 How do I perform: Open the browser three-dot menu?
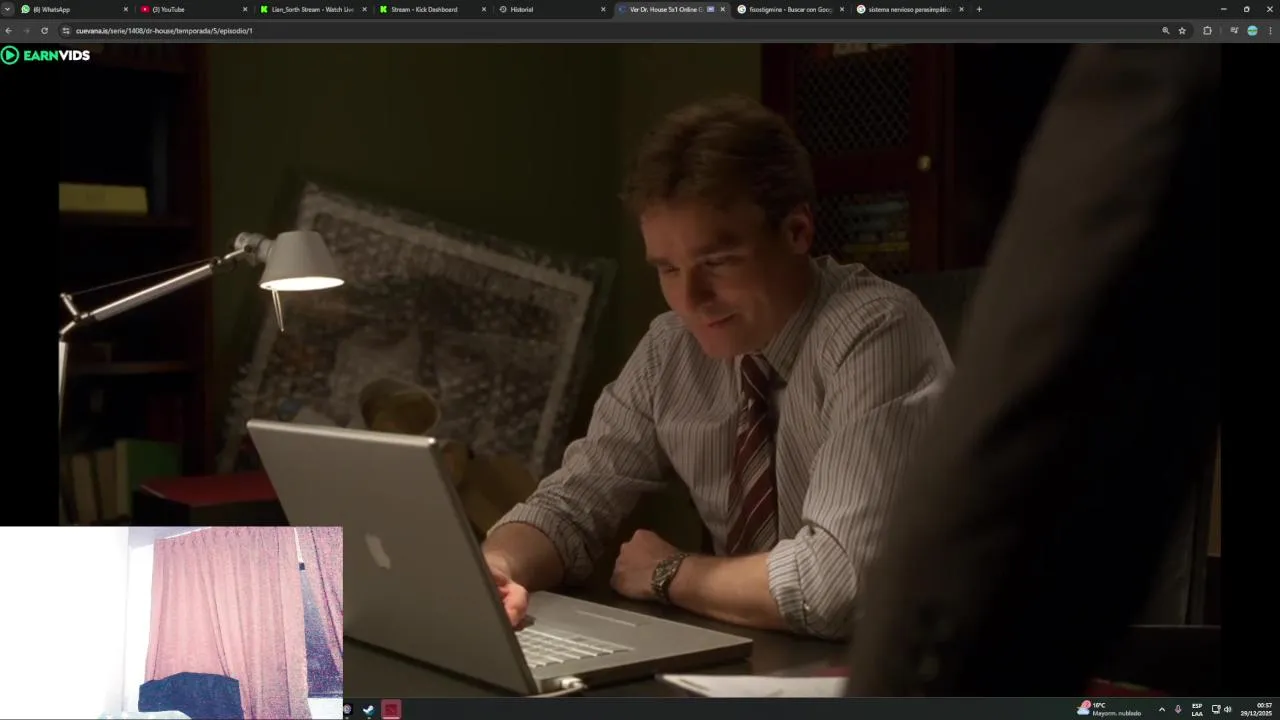1270,31
